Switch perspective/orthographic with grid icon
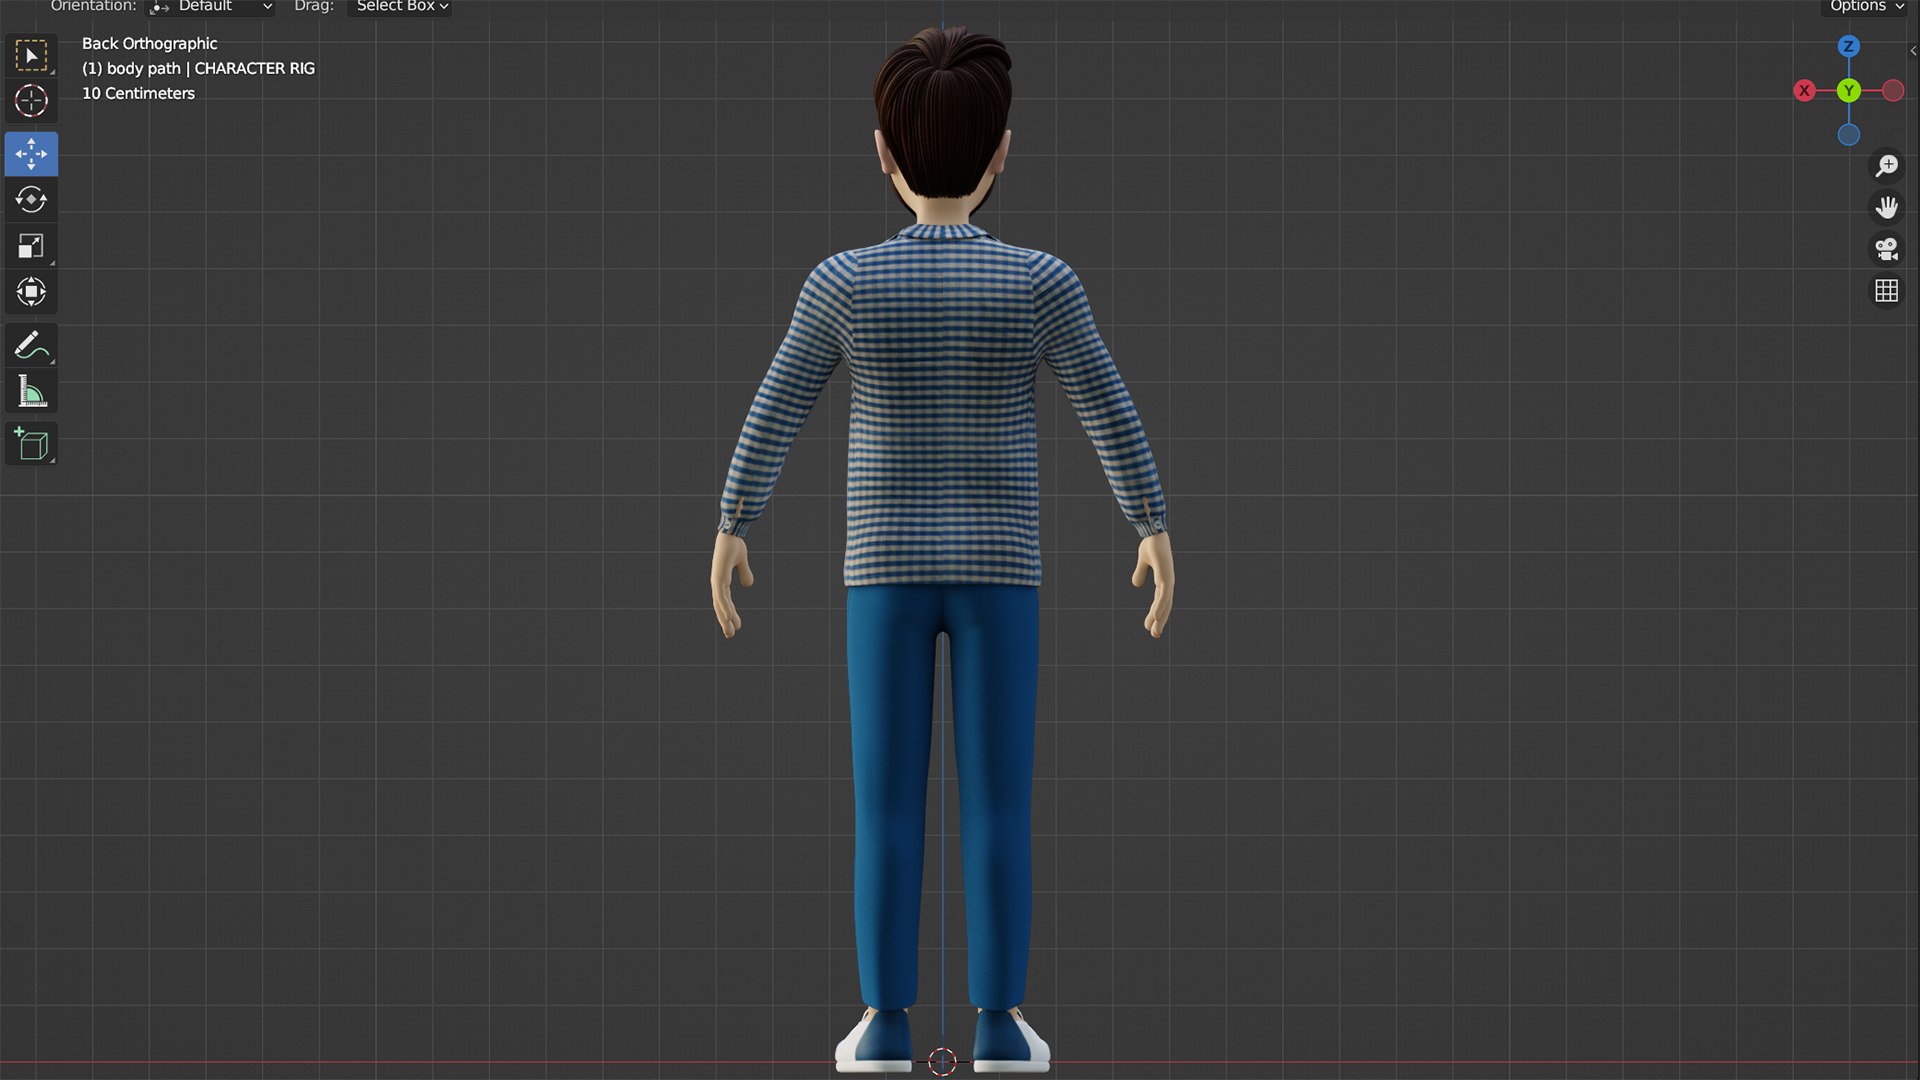The image size is (1920, 1080). pyautogui.click(x=1886, y=291)
